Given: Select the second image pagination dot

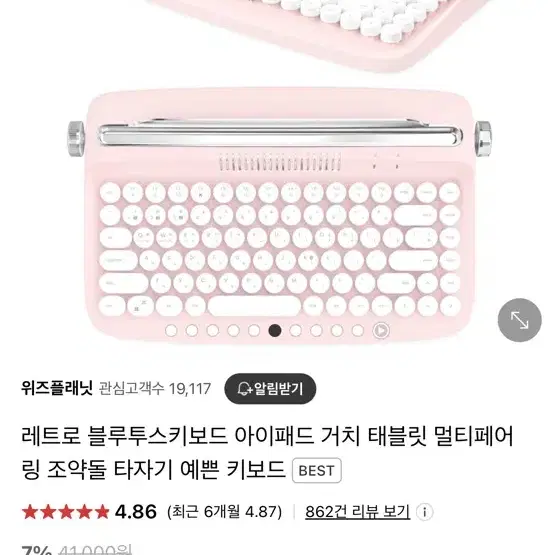Looking at the screenshot, I should [192, 331].
